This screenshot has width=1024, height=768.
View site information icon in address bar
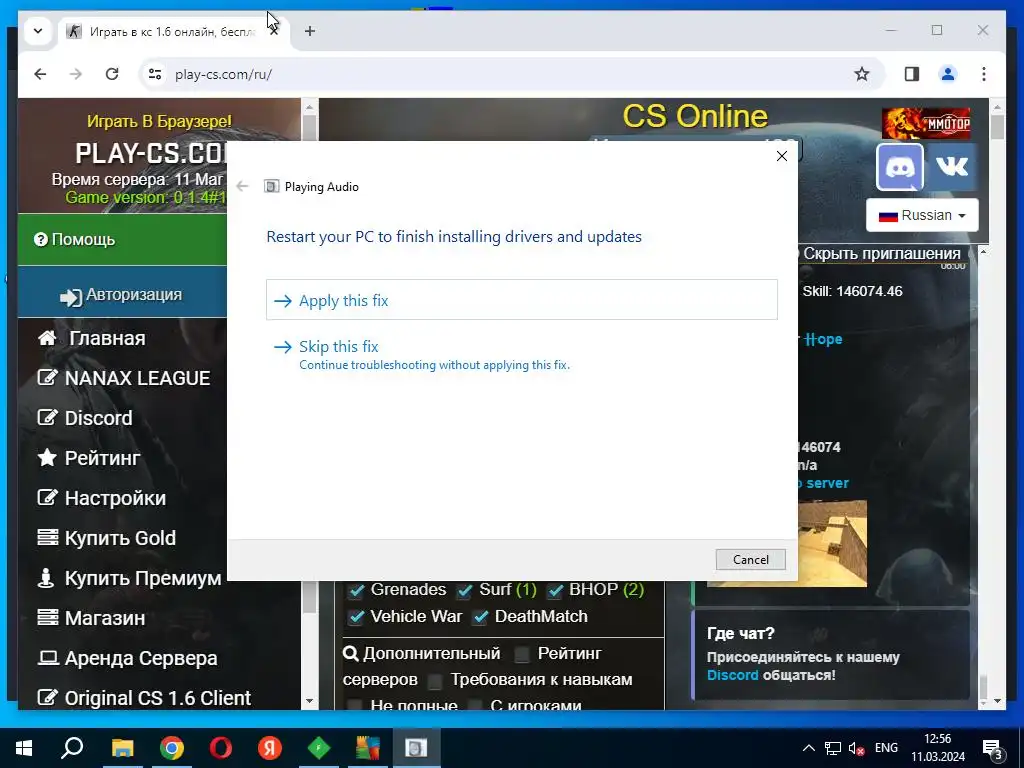155,74
